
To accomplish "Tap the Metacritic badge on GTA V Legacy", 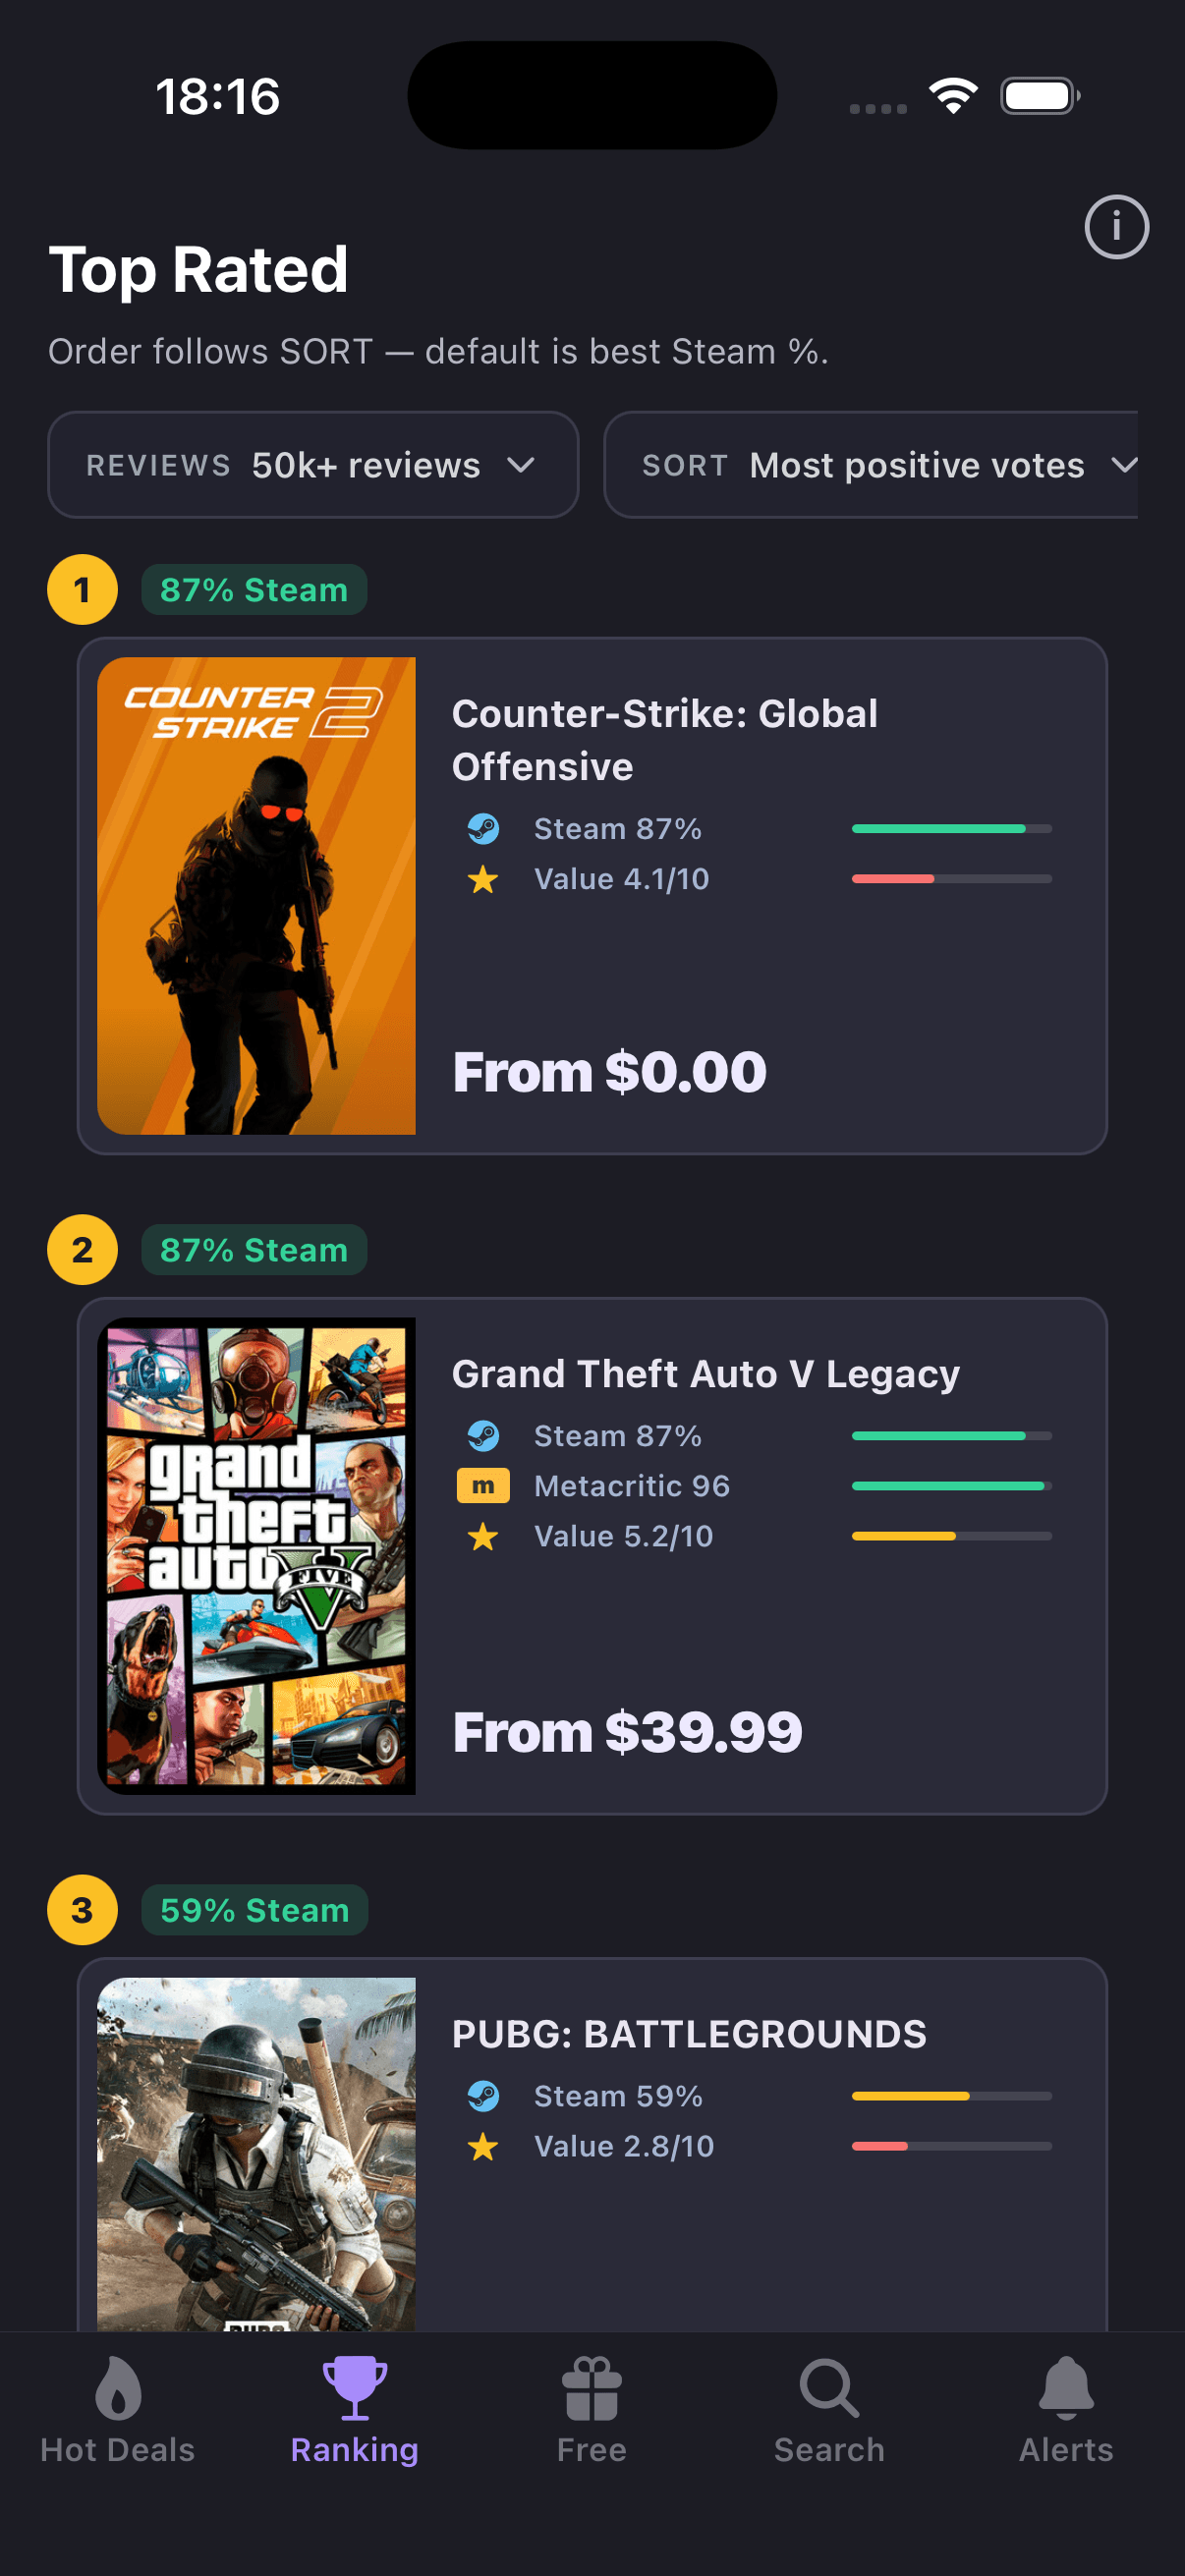I will coord(484,1486).
